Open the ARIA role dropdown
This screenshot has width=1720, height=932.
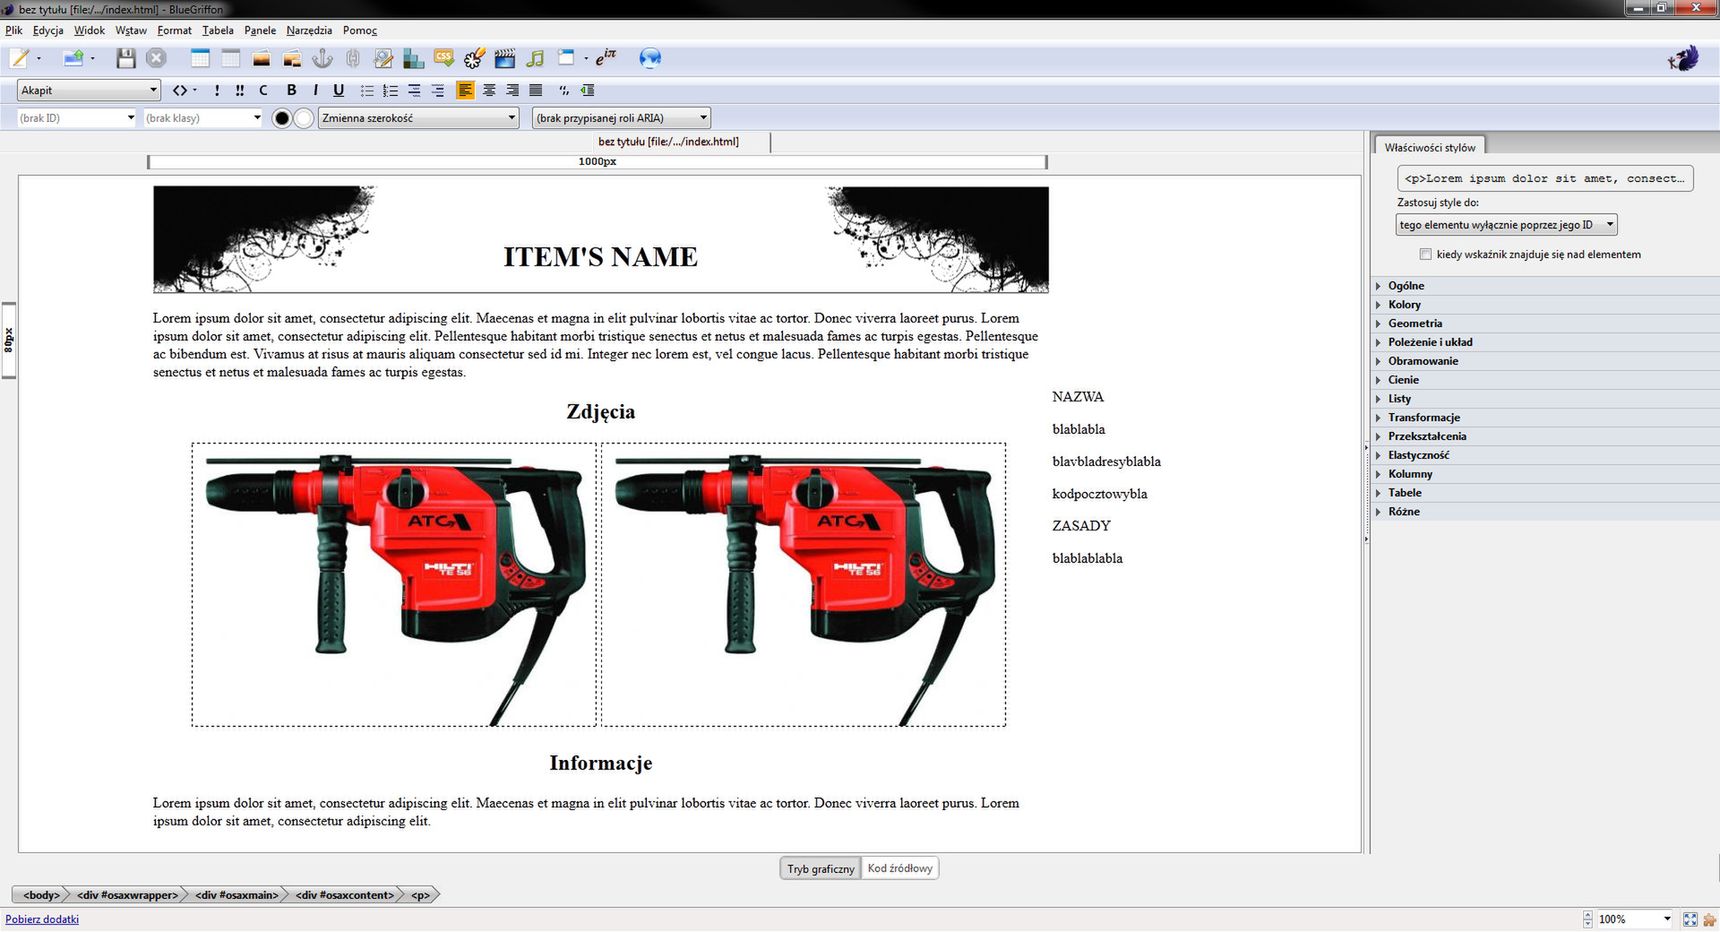621,118
